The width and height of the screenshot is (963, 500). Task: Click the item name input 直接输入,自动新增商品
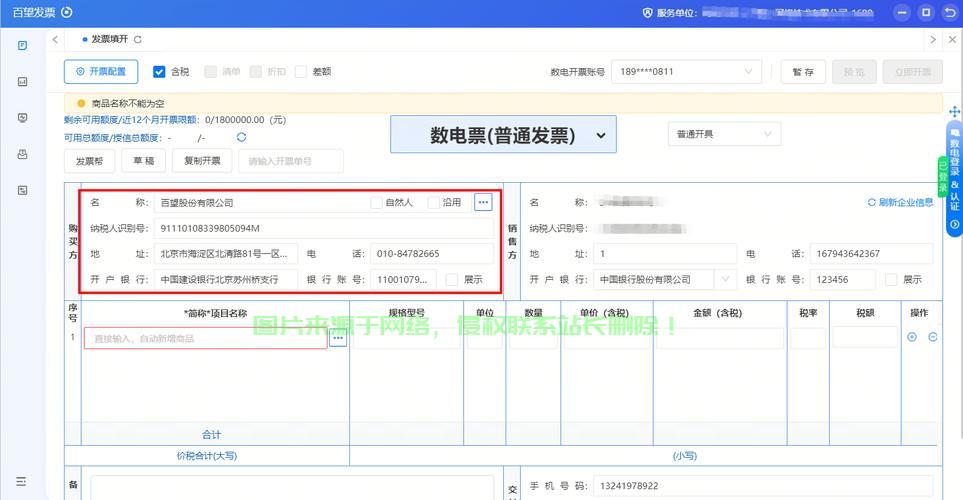pos(205,338)
